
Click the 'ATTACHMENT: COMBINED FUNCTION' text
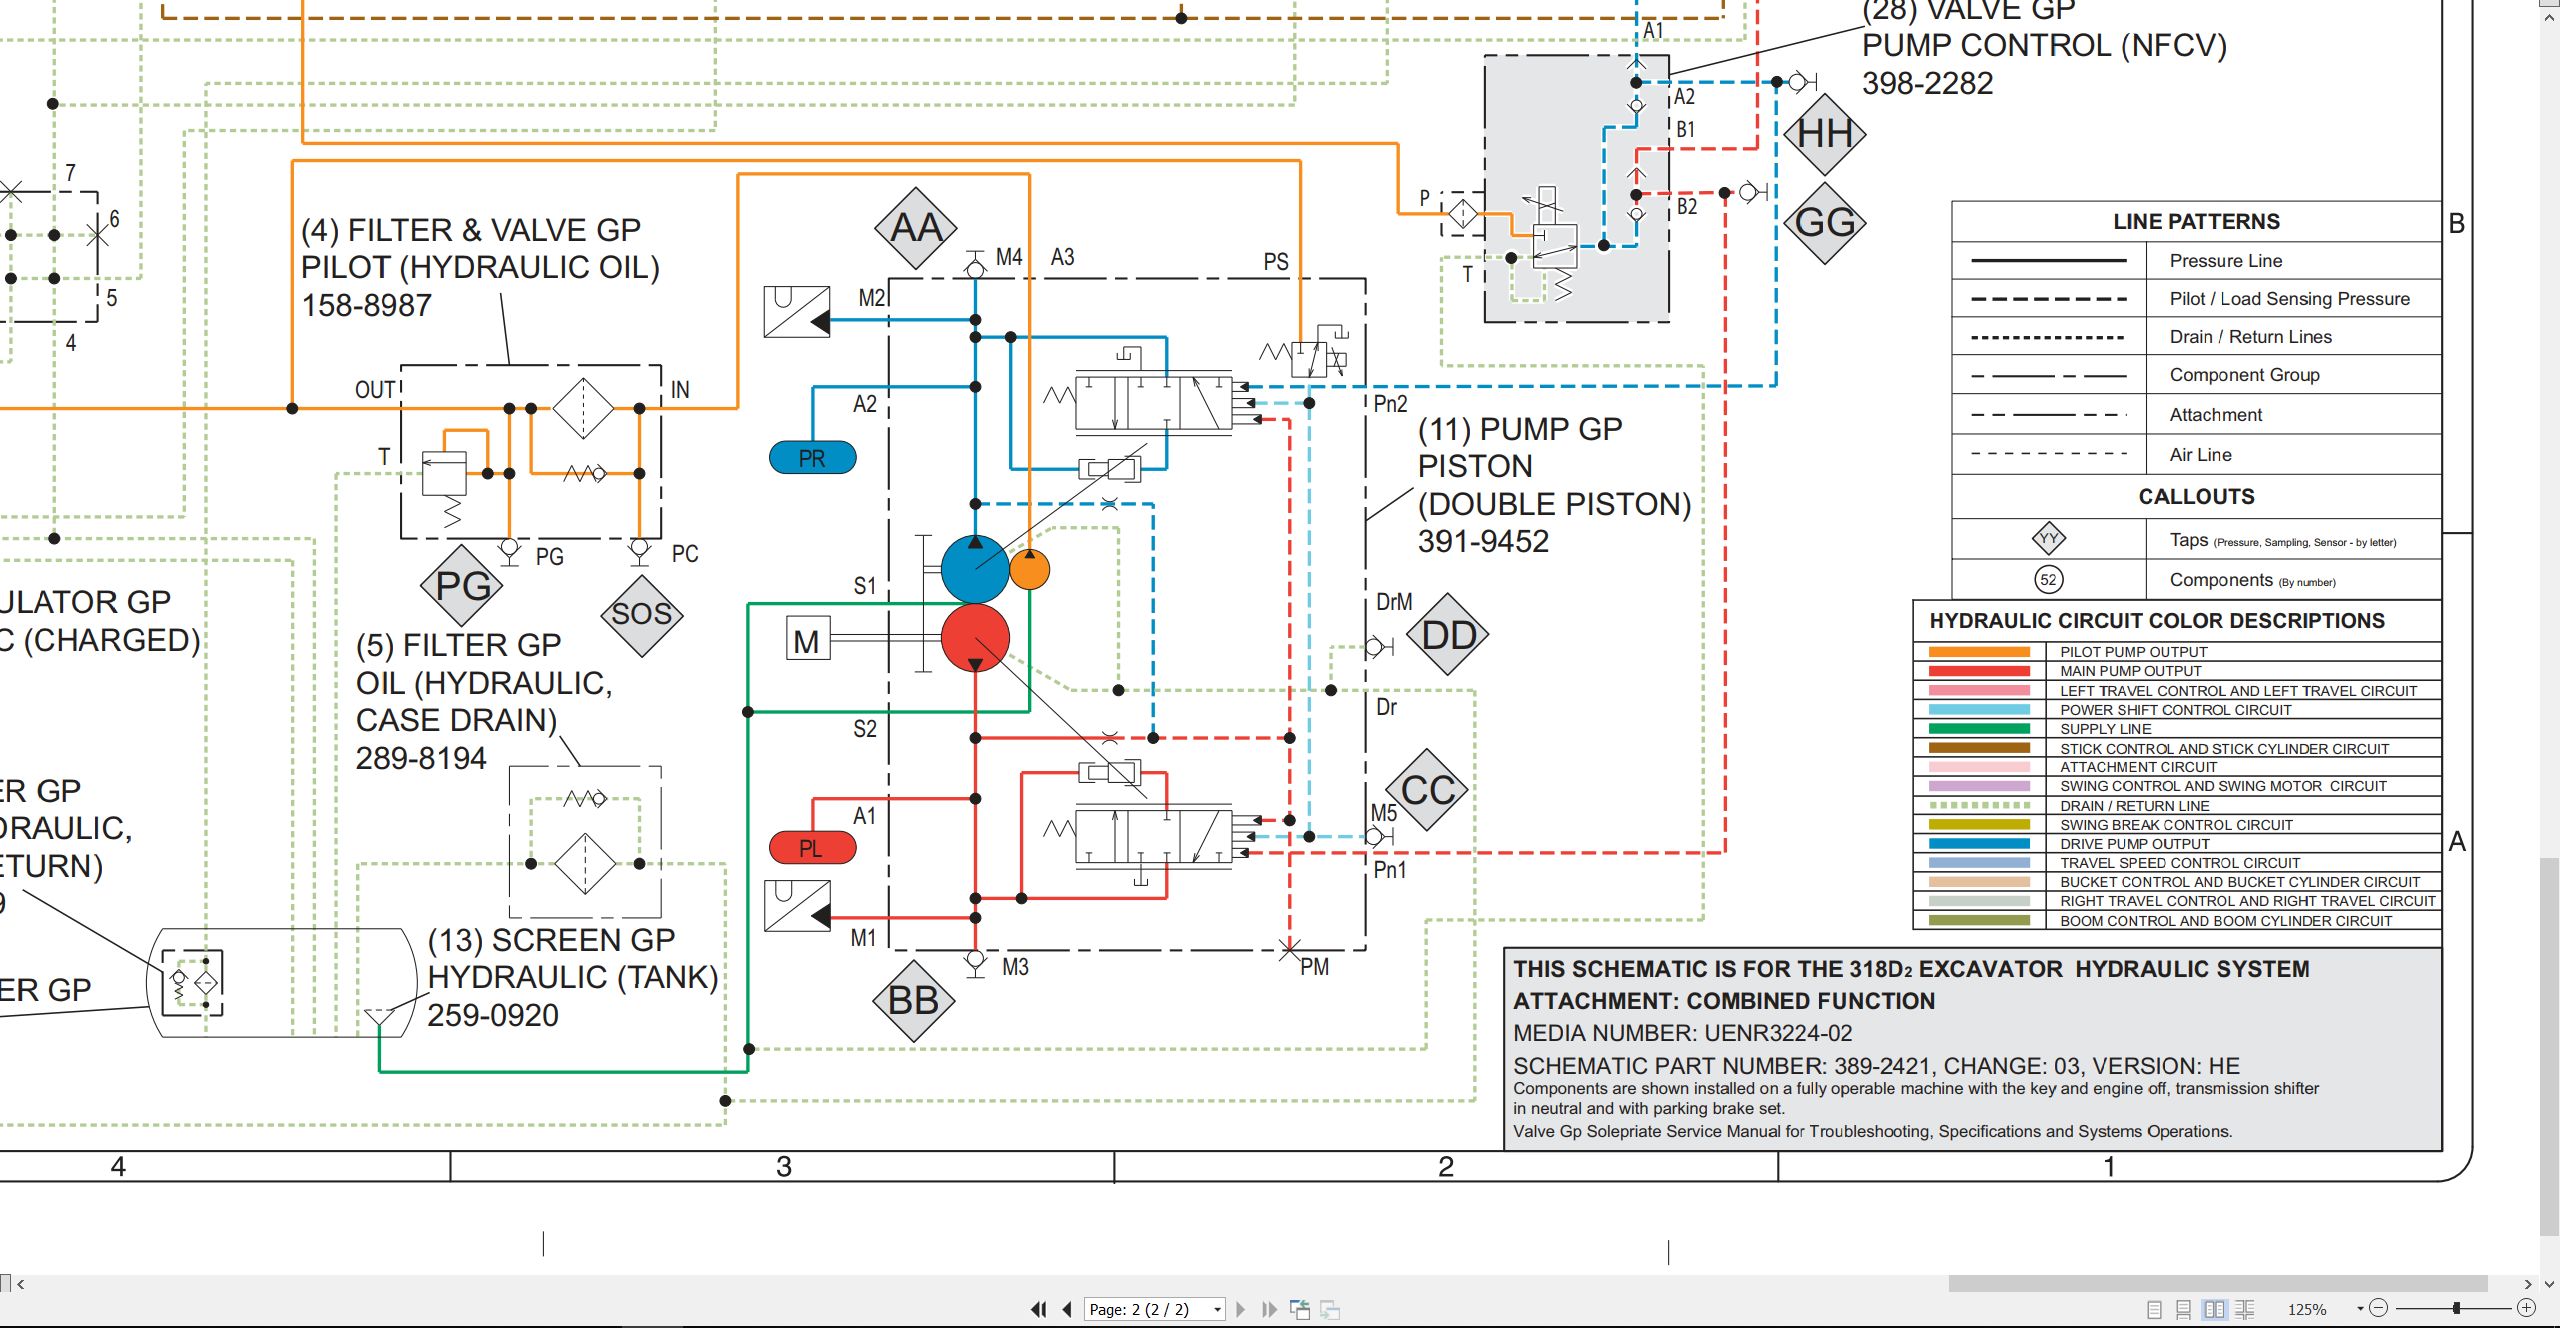coord(1724,1001)
